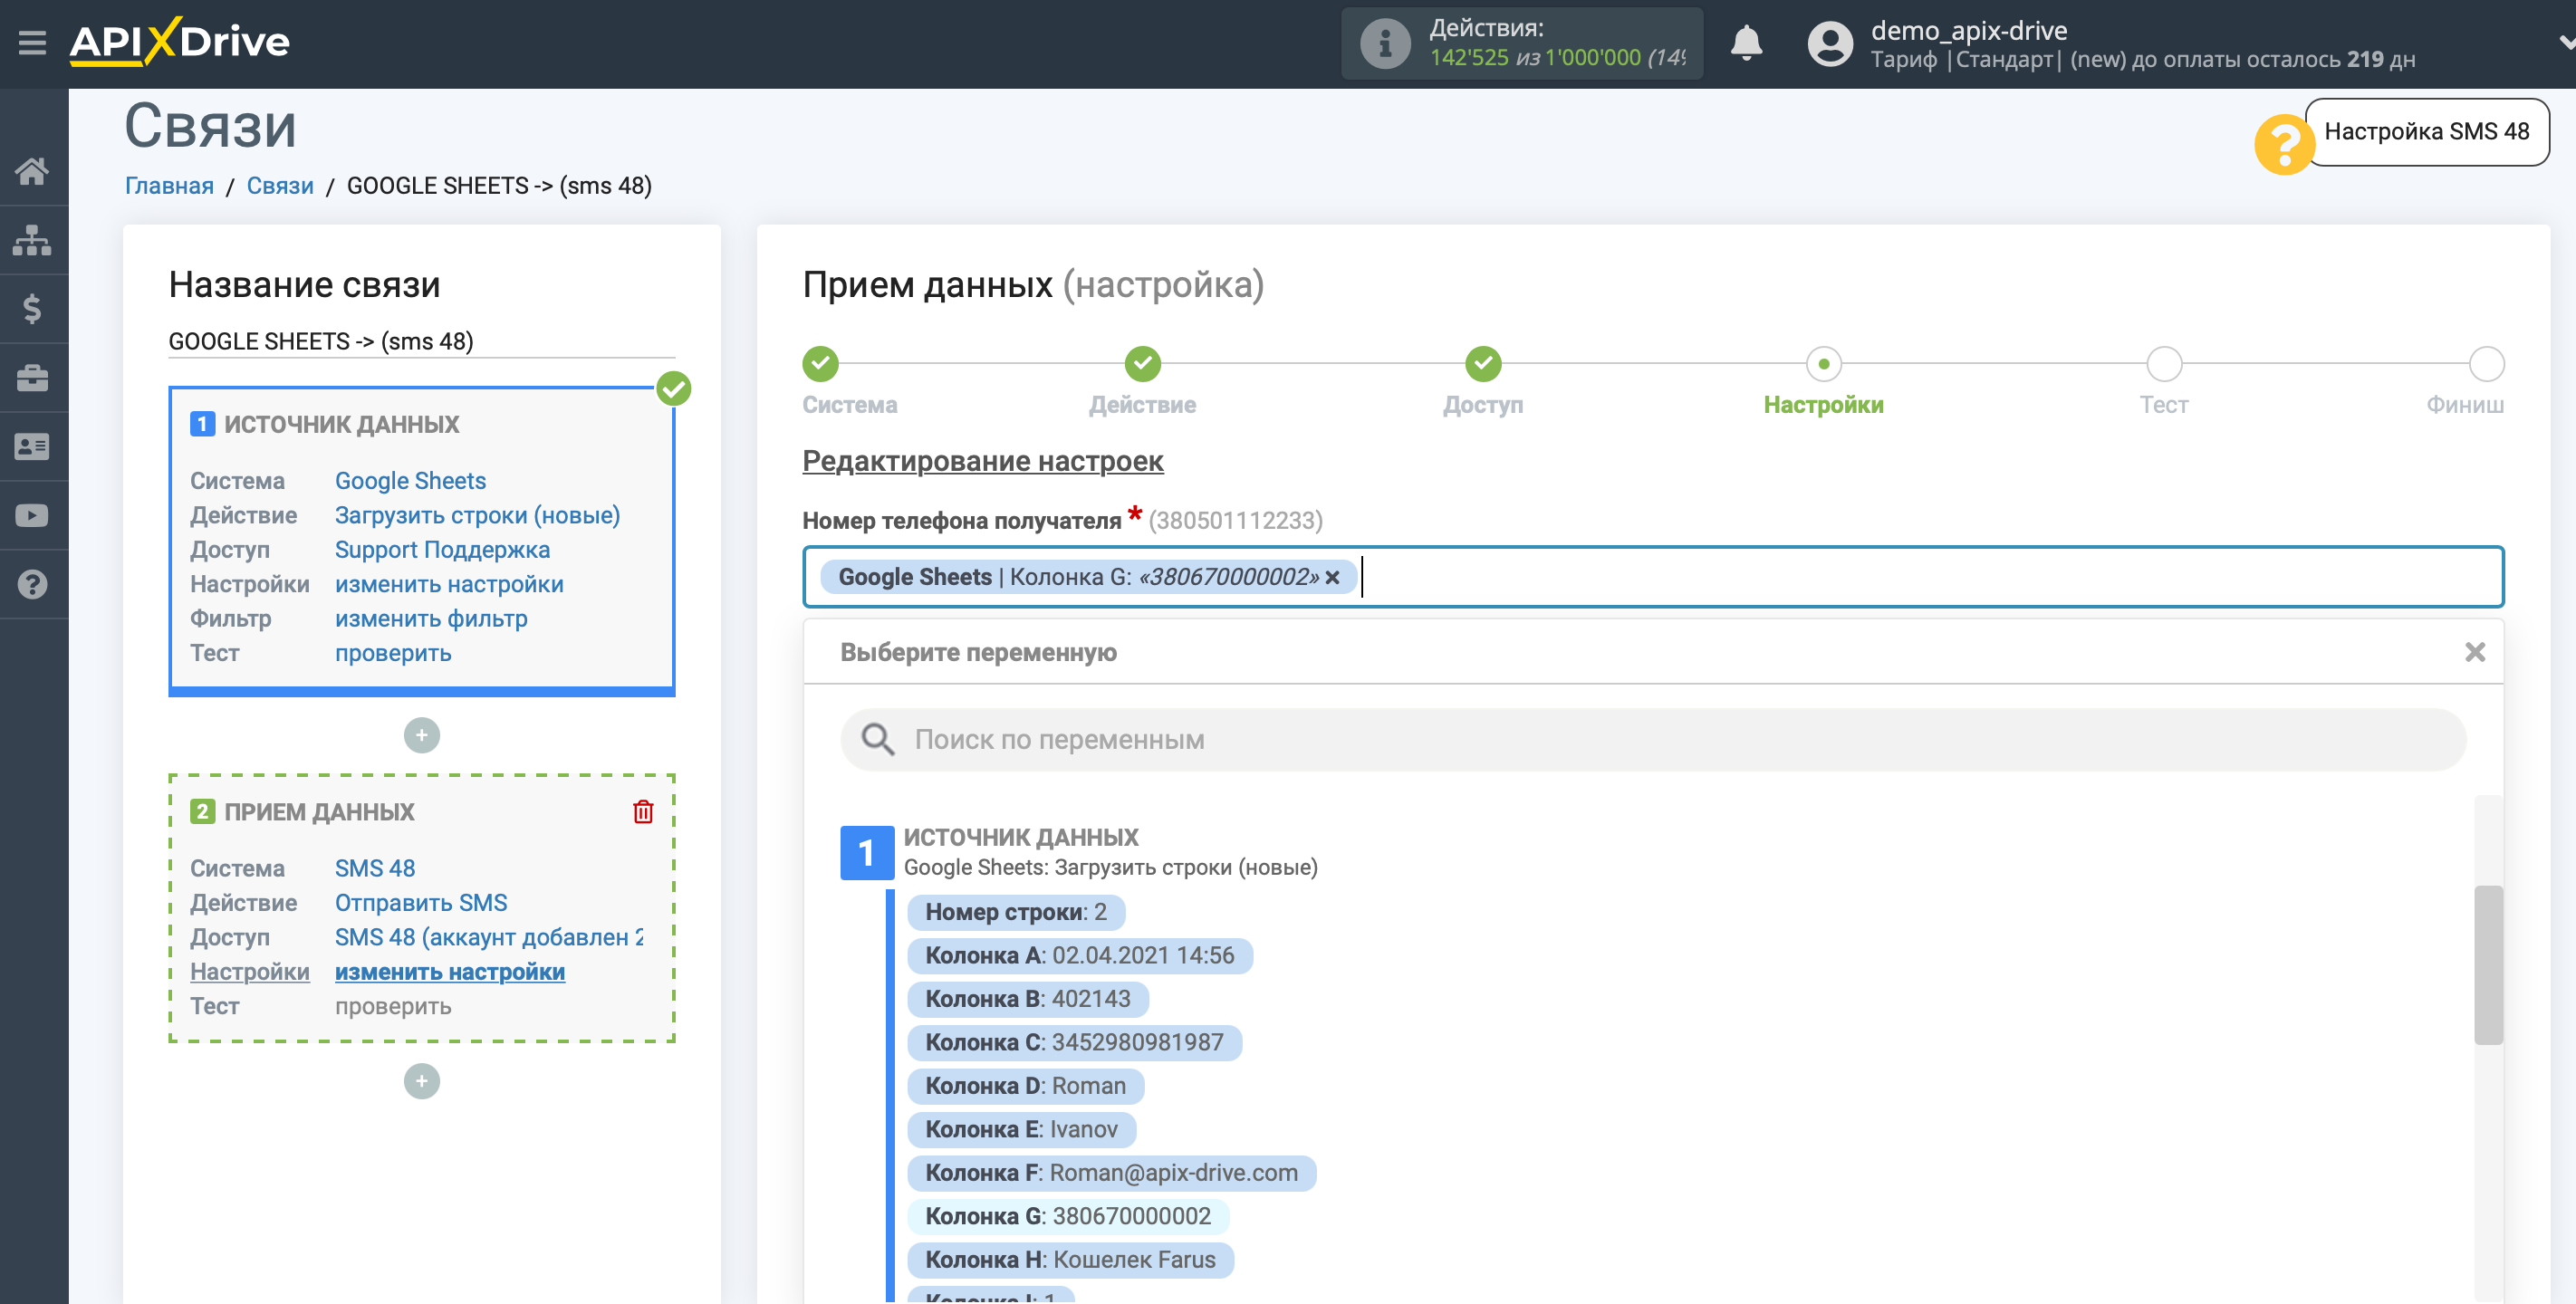Open the video tutorials sidebar icon

click(x=32, y=516)
